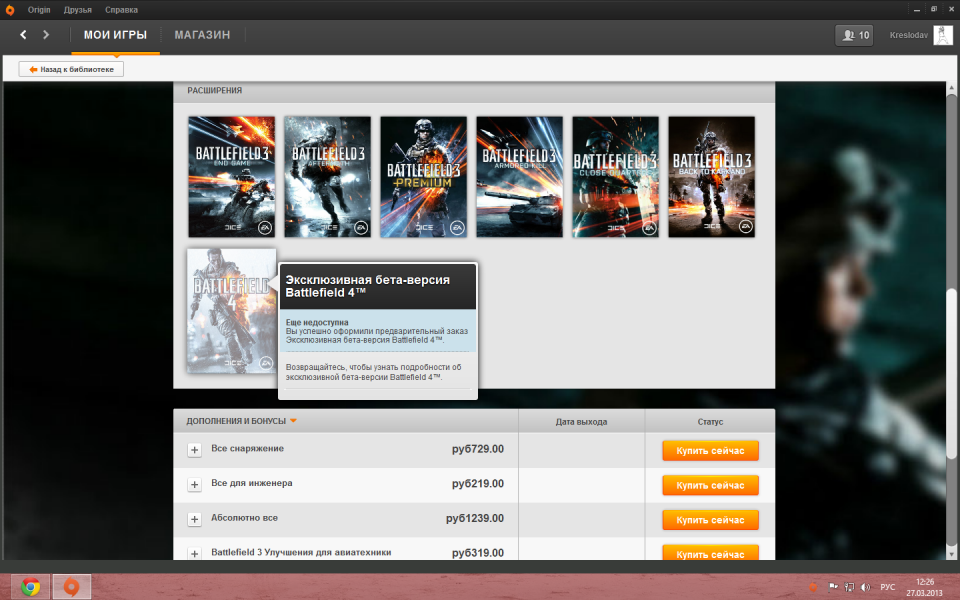Click the РАСШИРЕНИЯ section header

[214, 91]
